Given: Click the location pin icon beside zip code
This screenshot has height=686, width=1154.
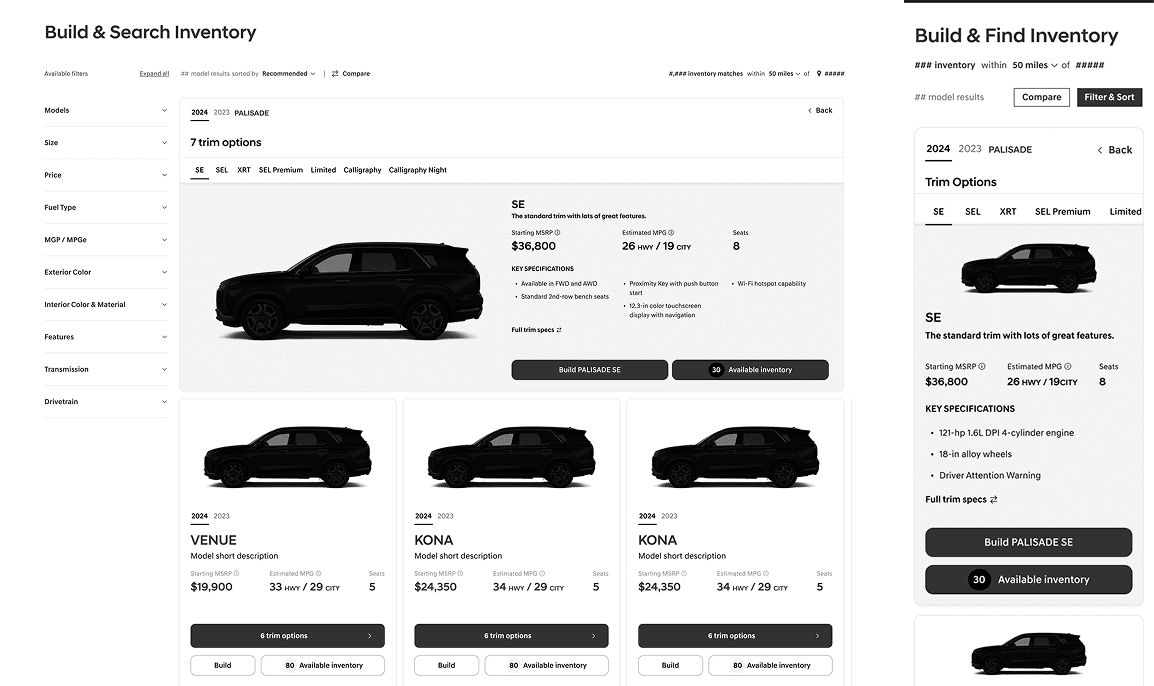Looking at the screenshot, I should click(818, 74).
